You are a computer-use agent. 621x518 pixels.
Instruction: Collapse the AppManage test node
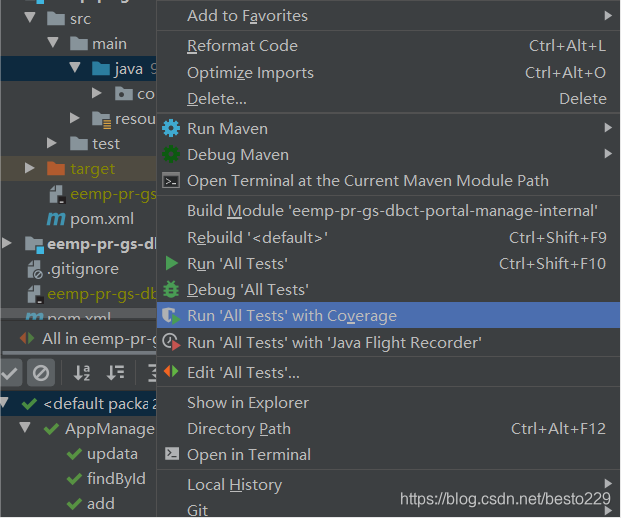(x=25, y=427)
